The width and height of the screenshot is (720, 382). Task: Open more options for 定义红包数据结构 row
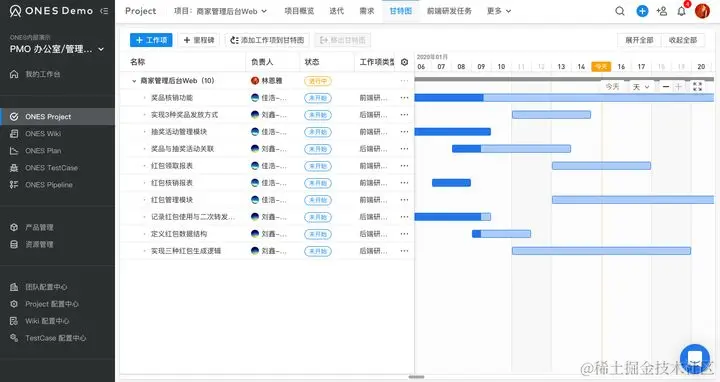pyautogui.click(x=404, y=234)
